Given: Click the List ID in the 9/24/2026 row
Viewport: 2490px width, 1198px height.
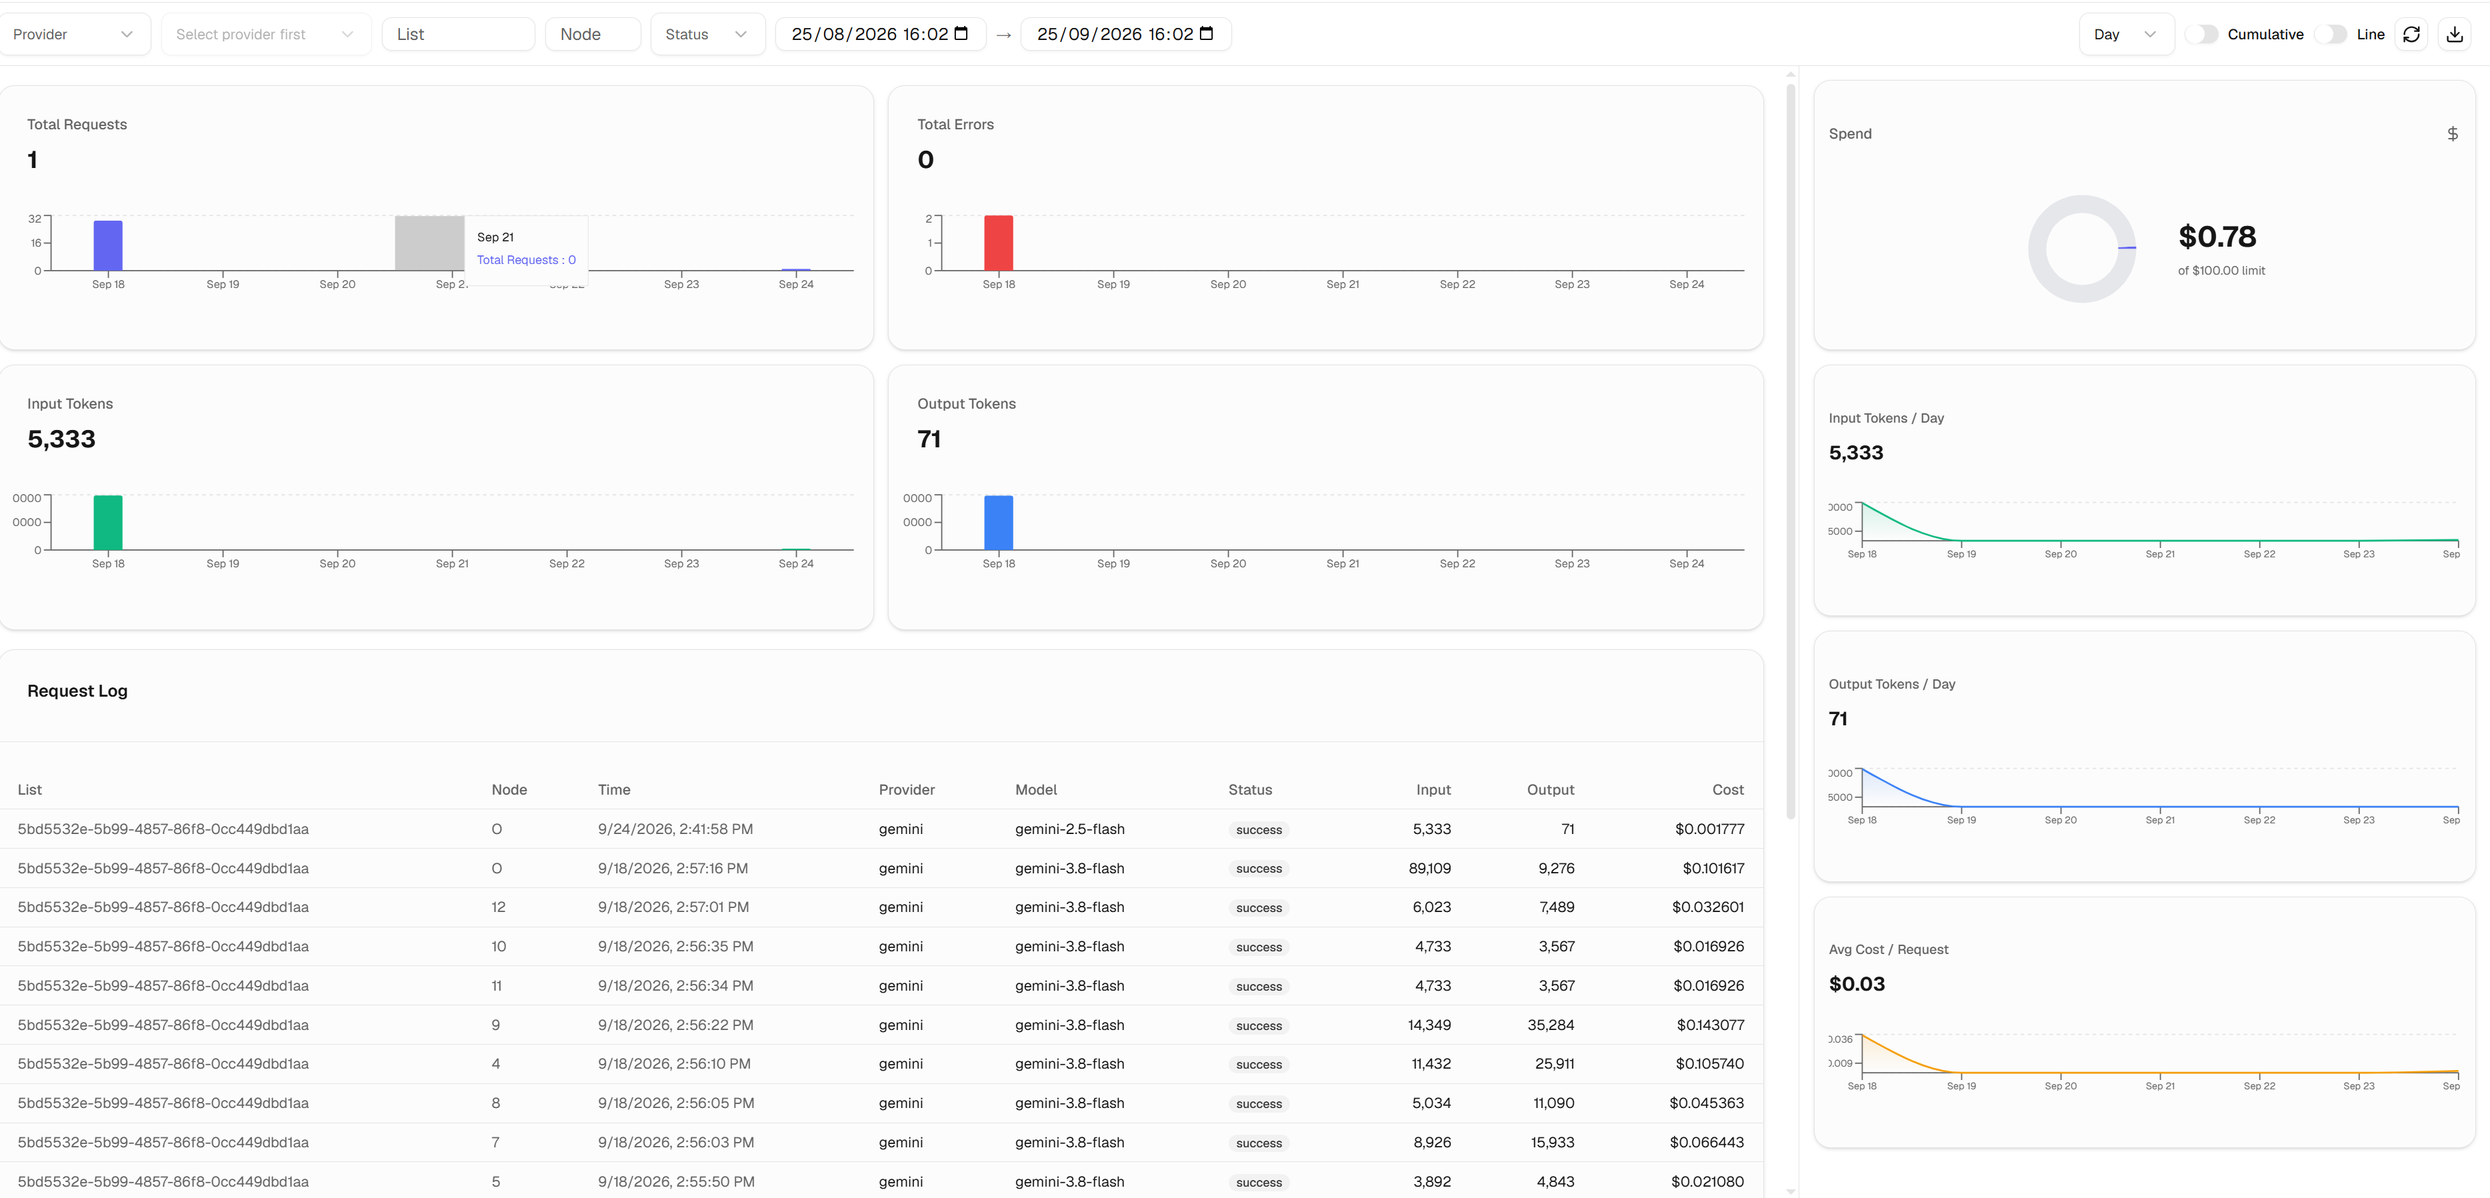Looking at the screenshot, I should [163, 829].
